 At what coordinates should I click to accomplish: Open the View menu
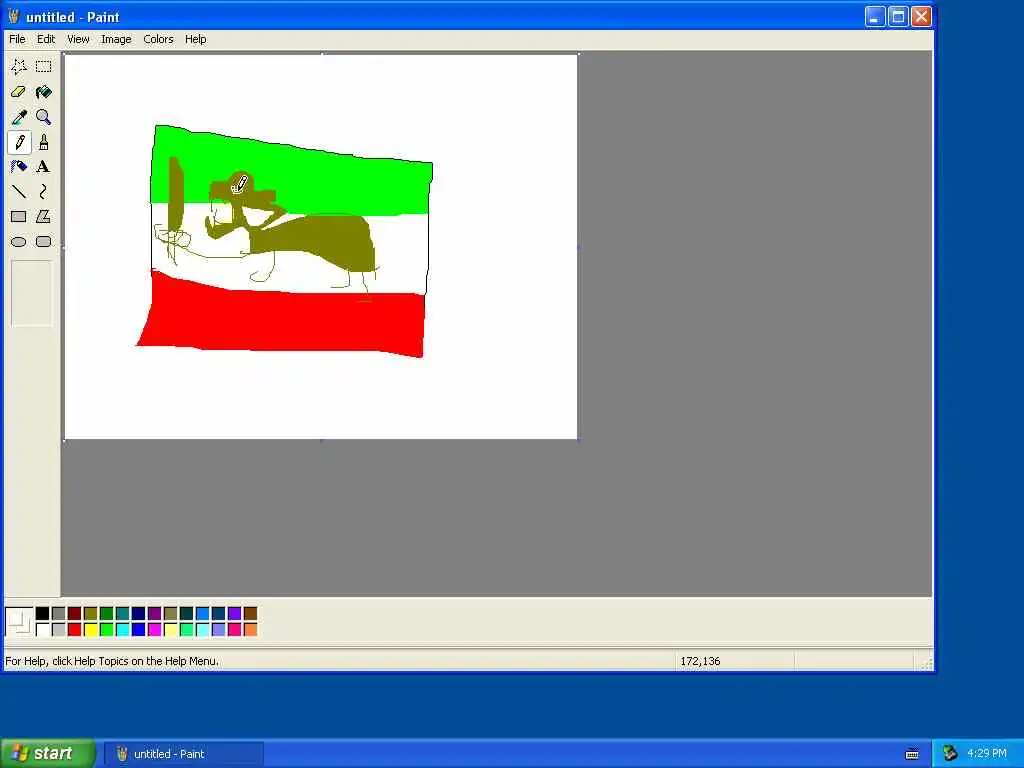78,39
